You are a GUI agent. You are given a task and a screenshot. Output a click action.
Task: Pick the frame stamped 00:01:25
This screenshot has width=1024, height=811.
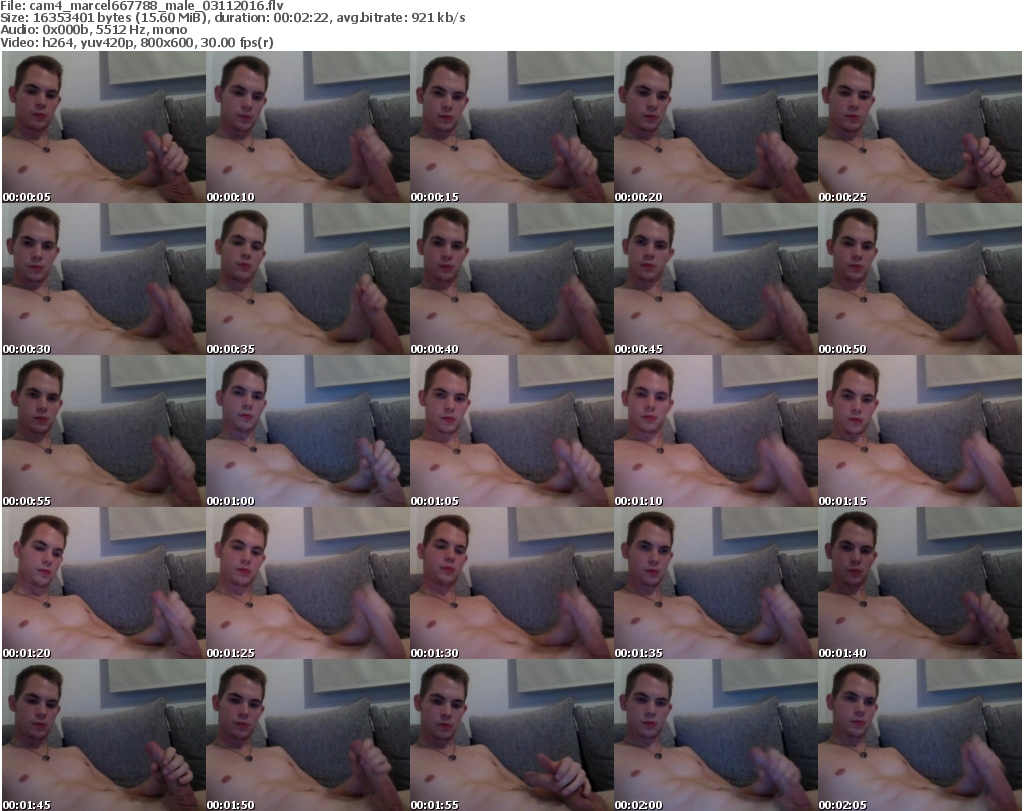(308, 583)
